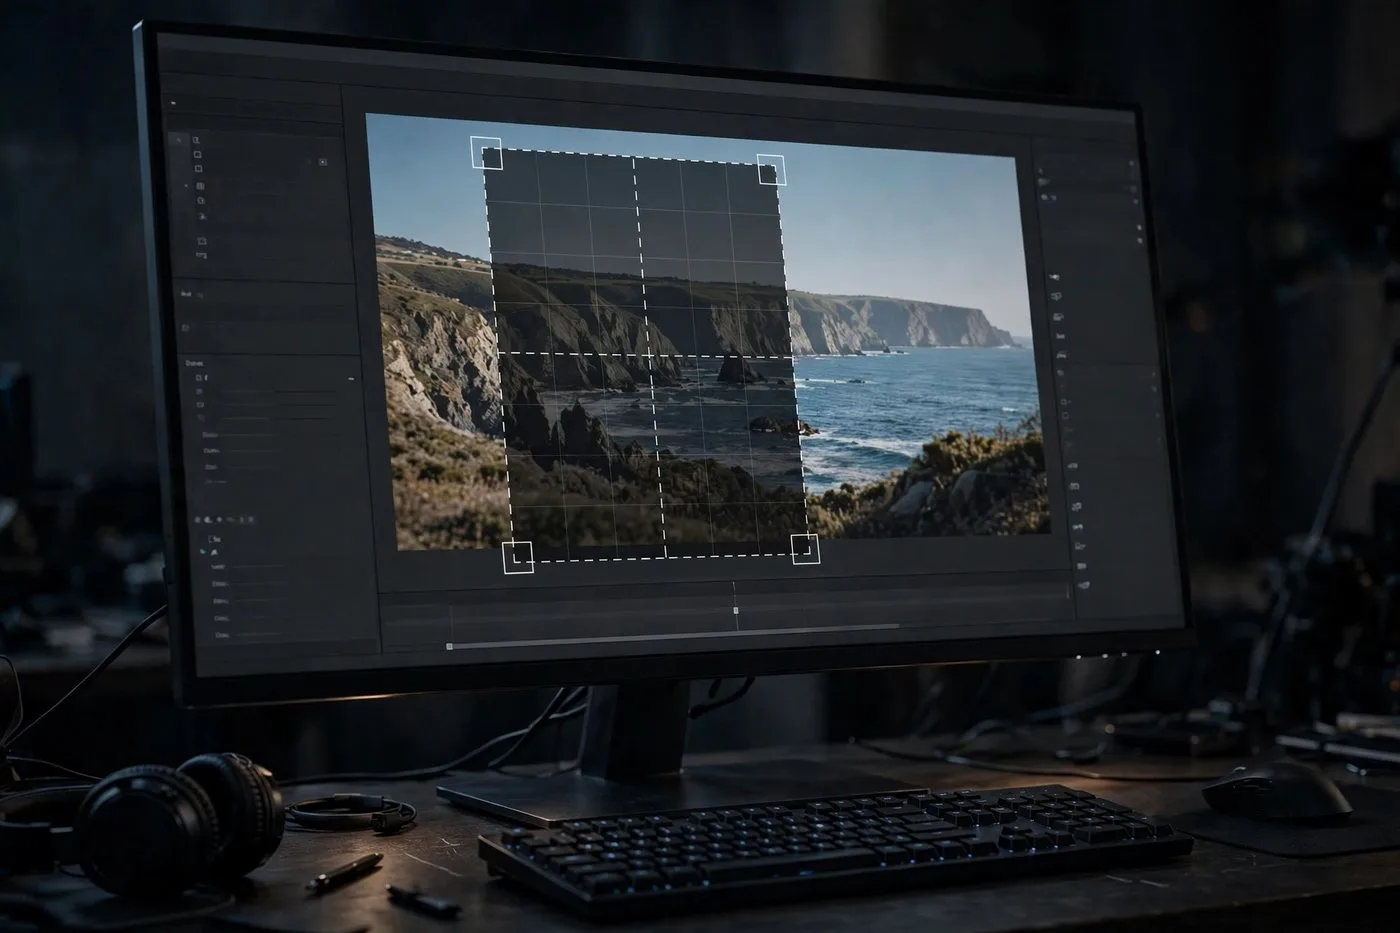Click the top-left crop corner handle

point(486,152)
